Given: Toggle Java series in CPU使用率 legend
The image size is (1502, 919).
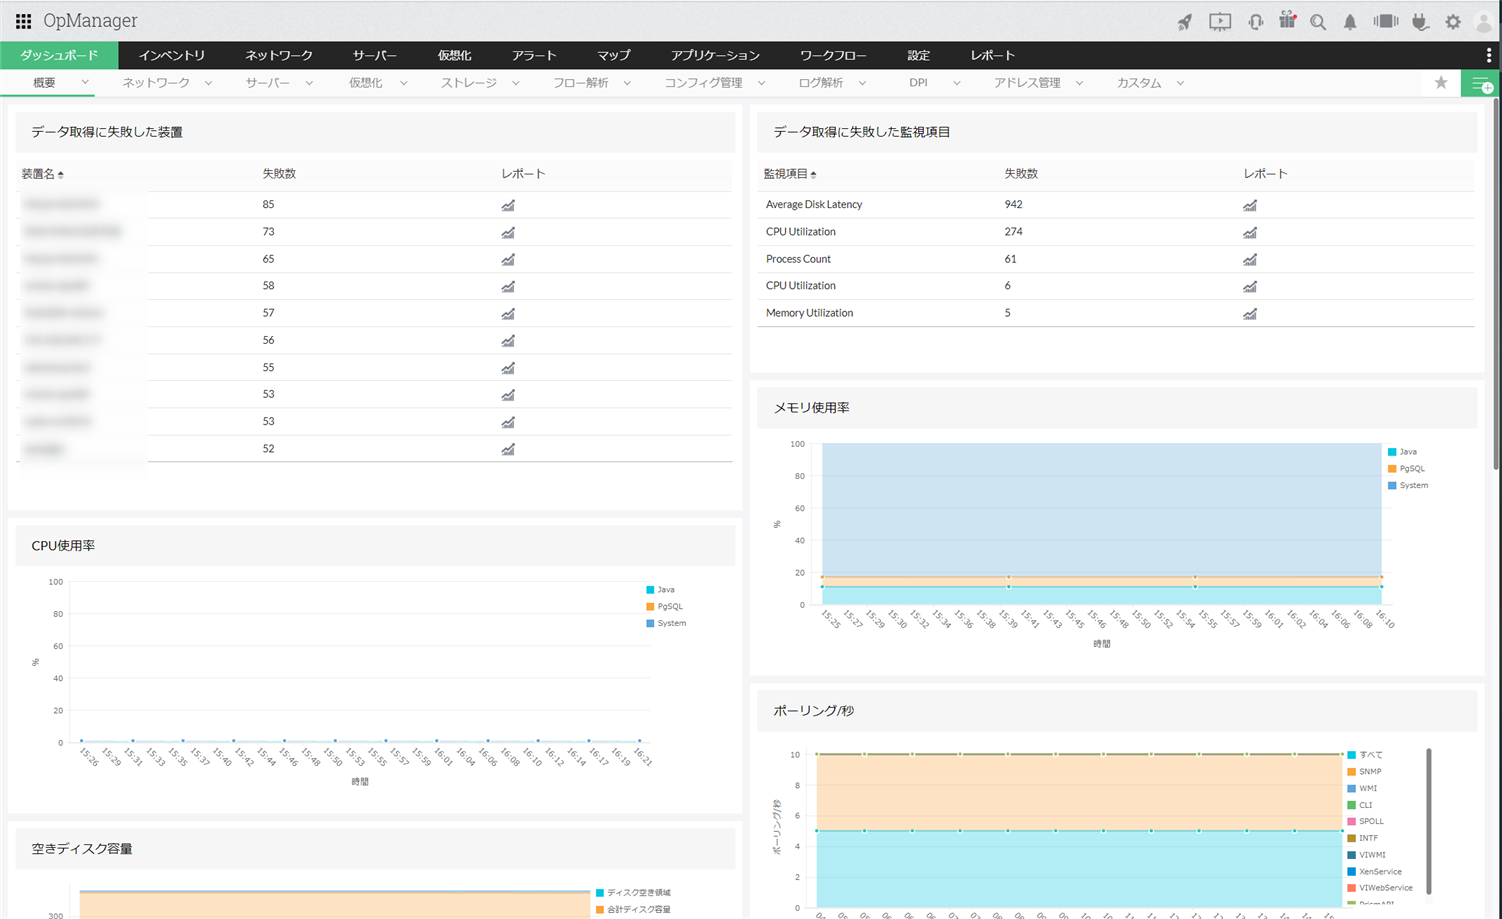Looking at the screenshot, I should pos(665,590).
